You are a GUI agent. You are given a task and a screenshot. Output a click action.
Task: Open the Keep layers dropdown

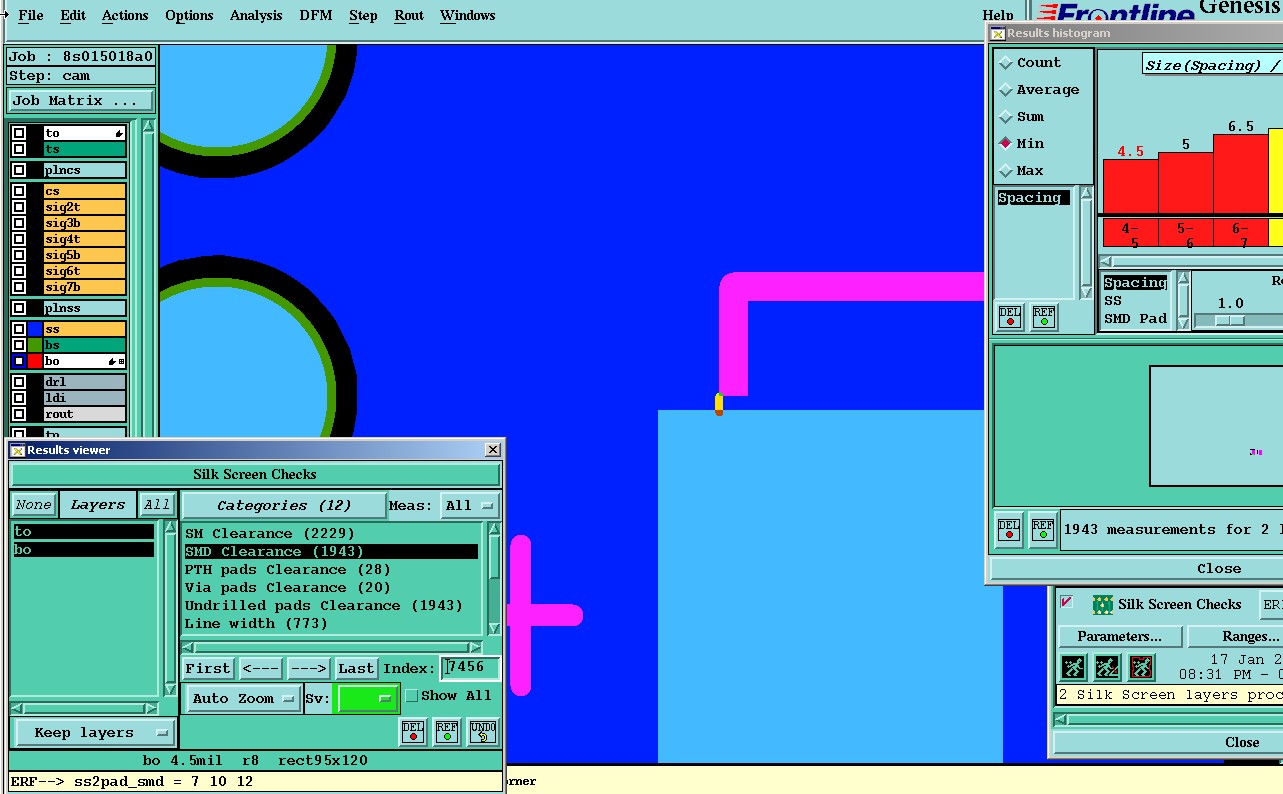pos(94,732)
